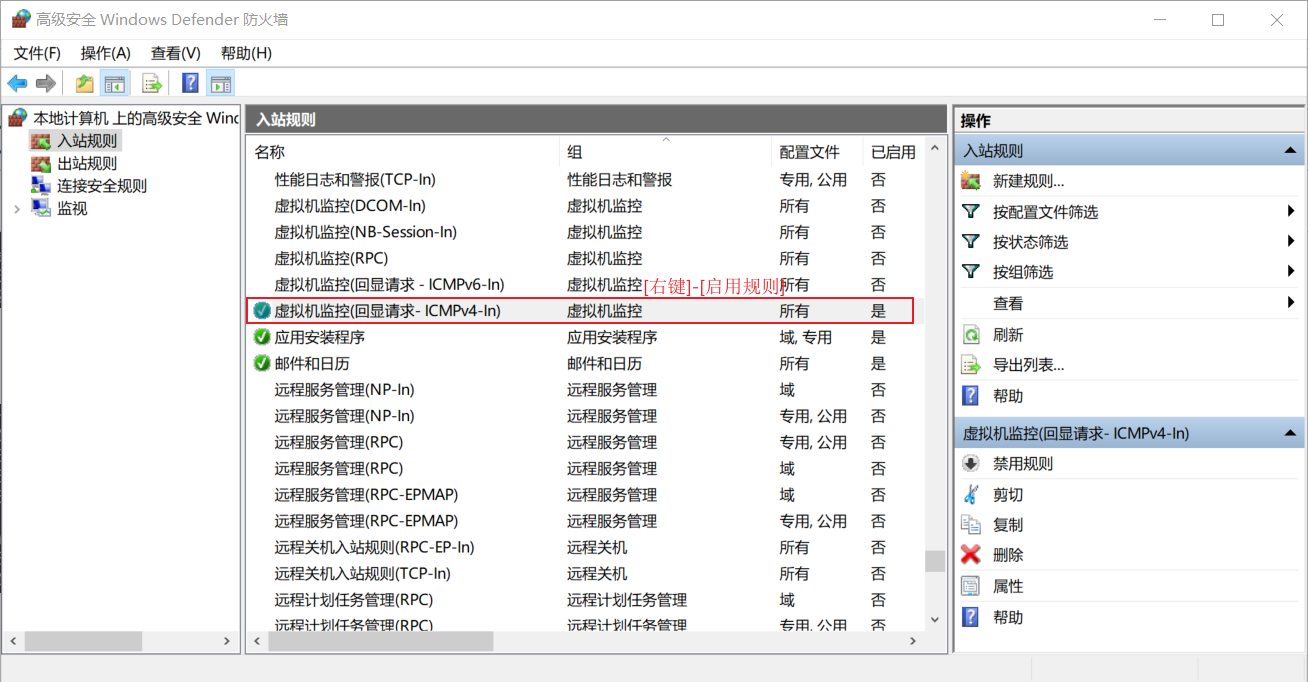Click the Back arrow toolbar icon
The height and width of the screenshot is (682, 1308).
(x=17, y=83)
